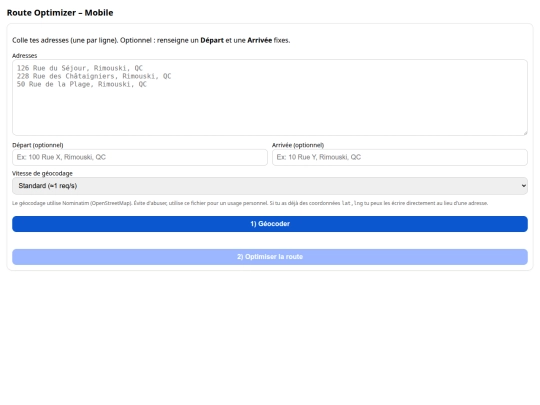Image resolution: width=540 pixels, height=405 pixels.
Task: Click the Départ (optionnel) label
Action: tap(38, 145)
